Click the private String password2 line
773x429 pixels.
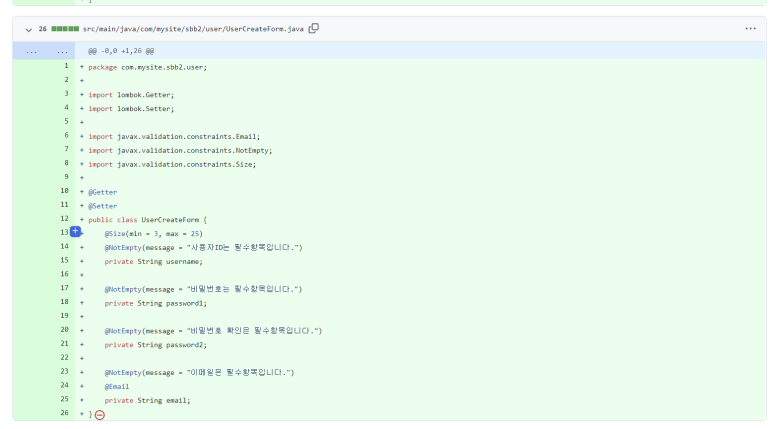coord(155,345)
